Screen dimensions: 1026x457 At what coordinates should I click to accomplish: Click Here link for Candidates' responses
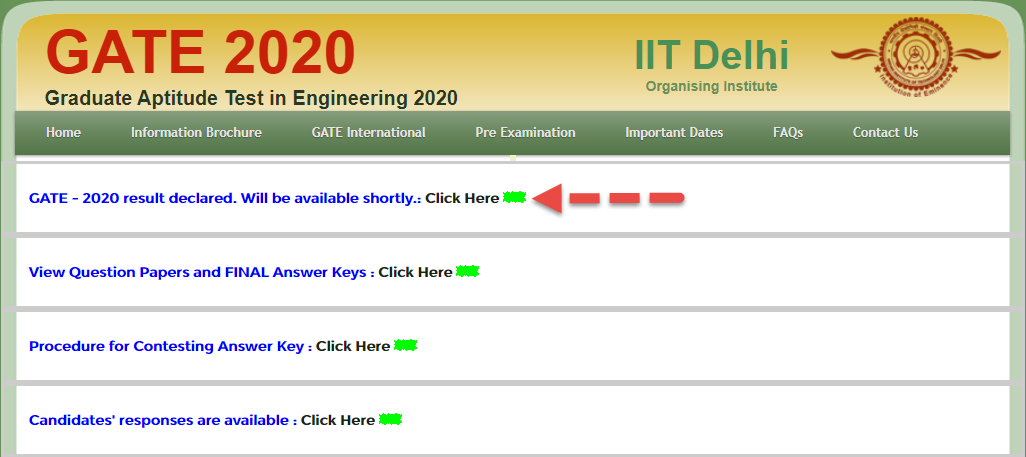(x=338, y=420)
